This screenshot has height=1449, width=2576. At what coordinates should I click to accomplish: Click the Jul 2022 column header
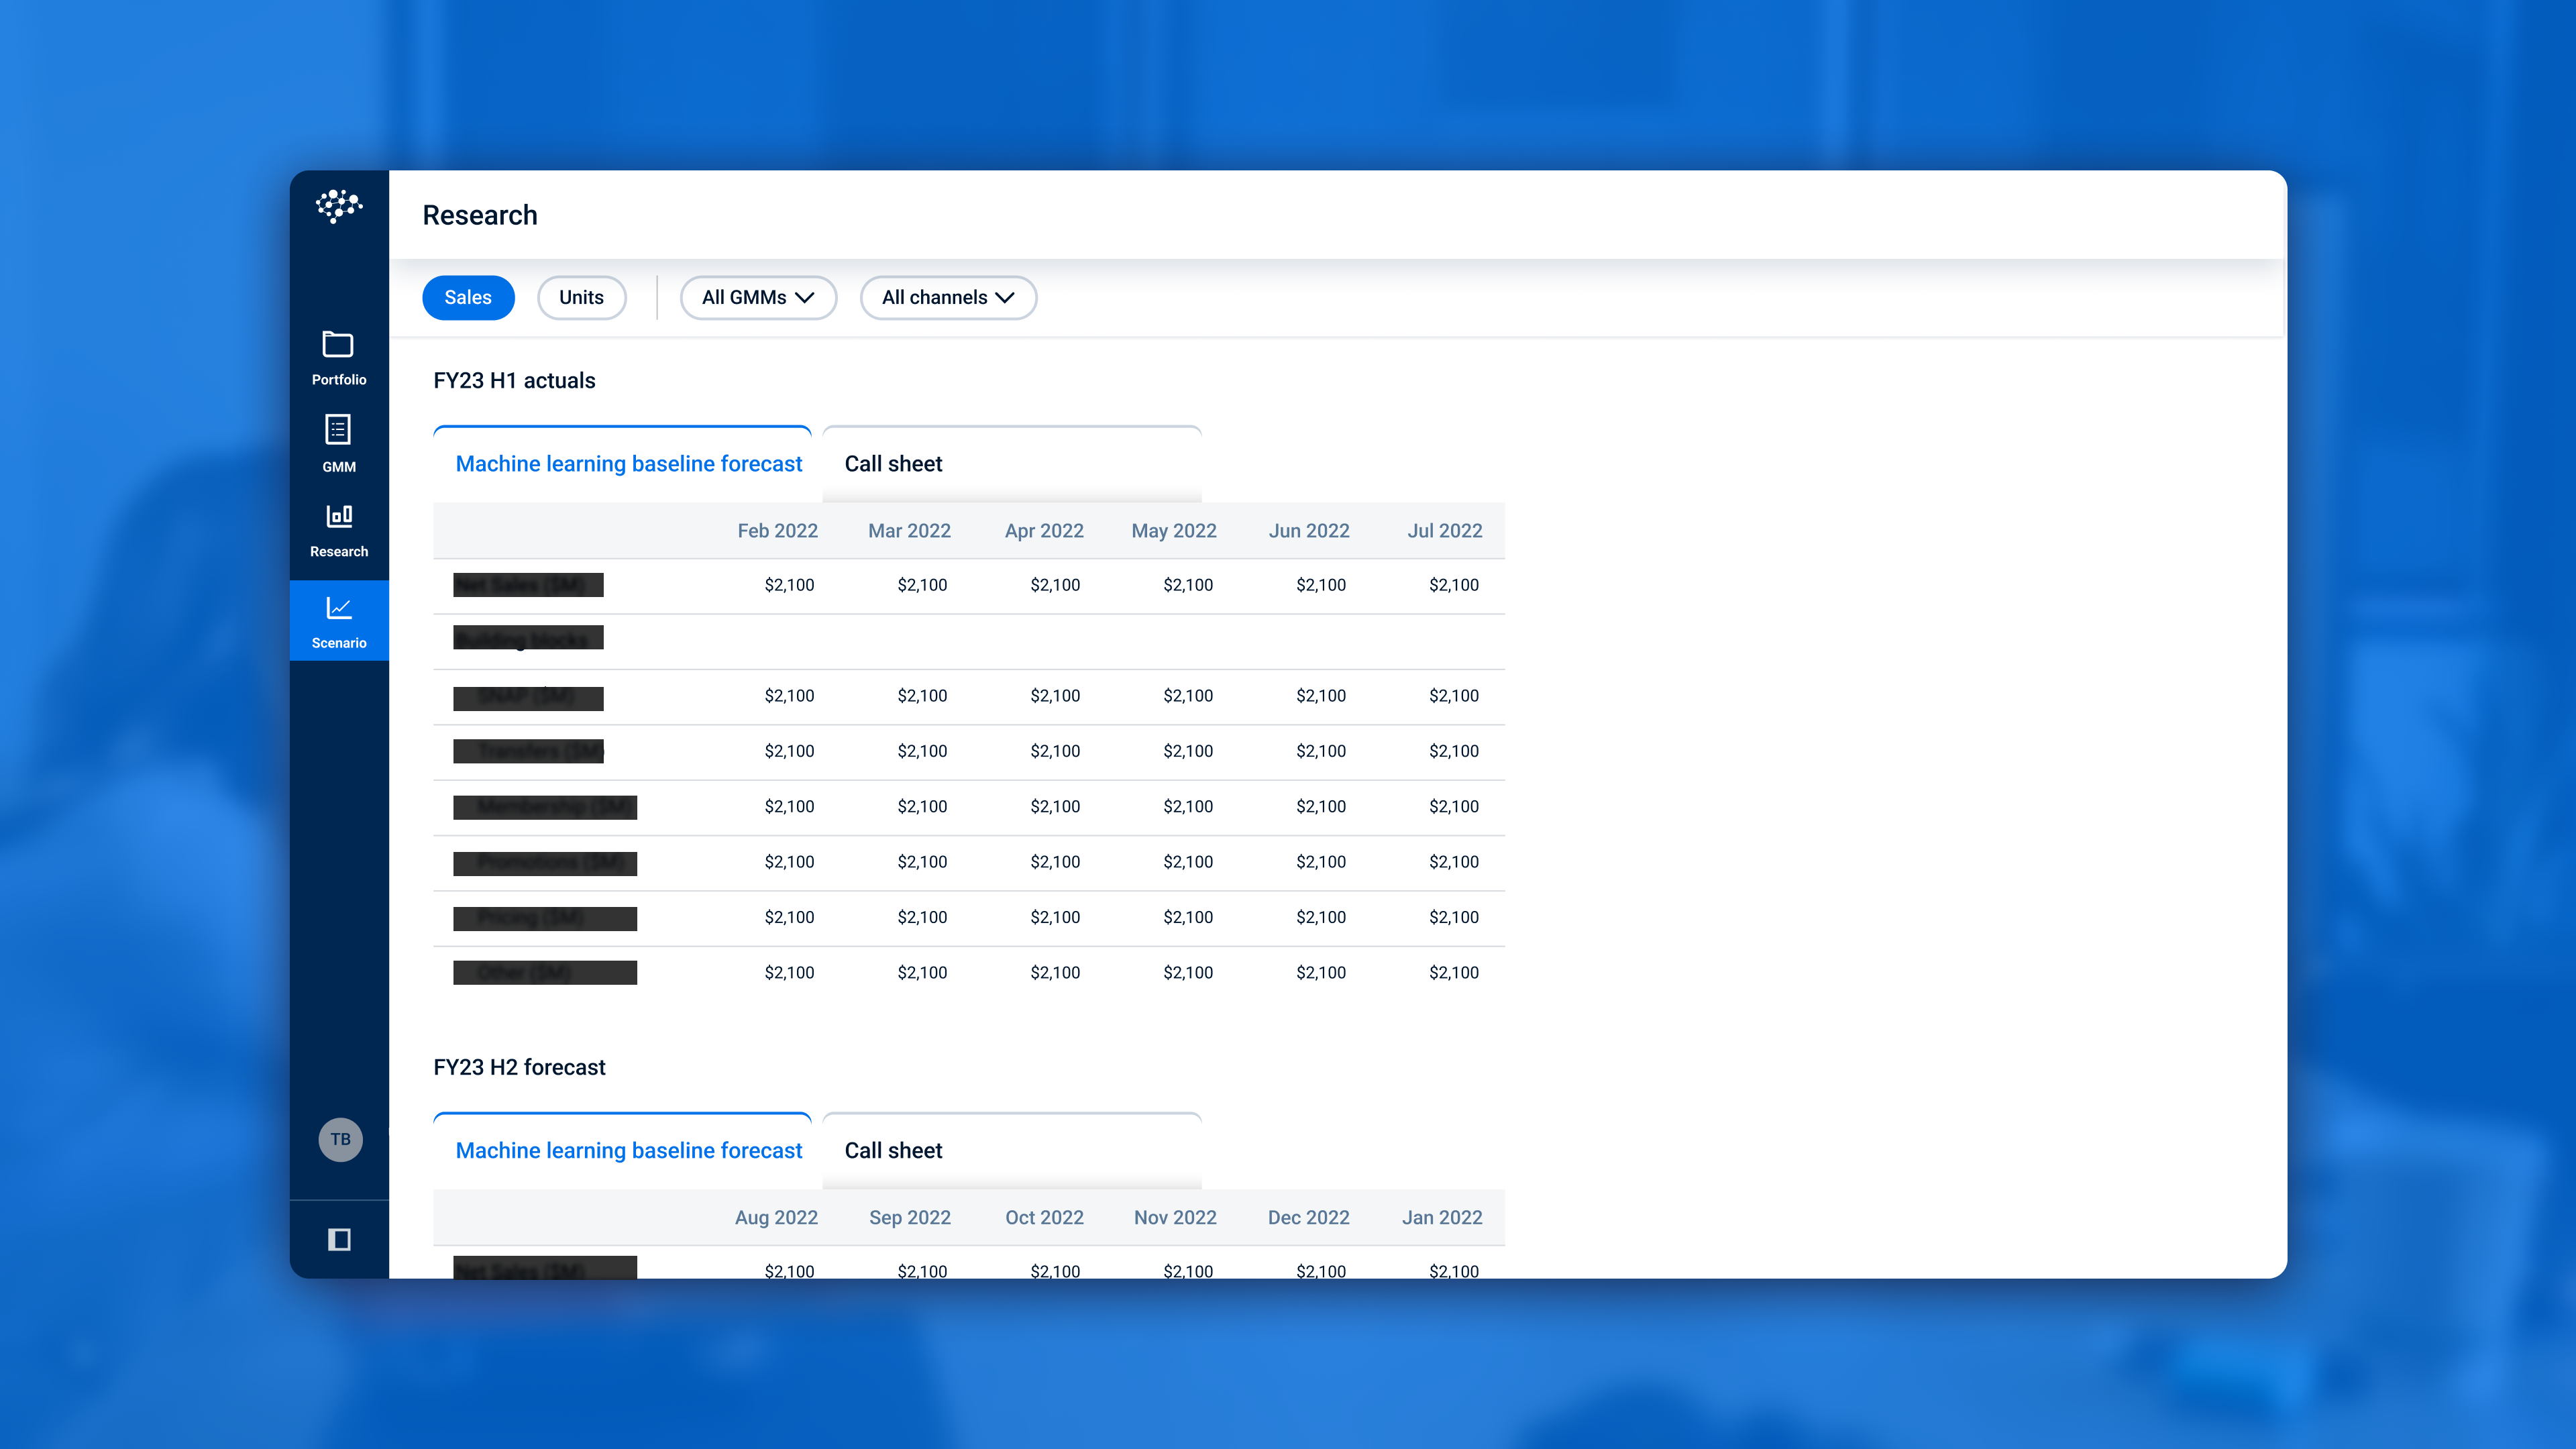tap(1445, 531)
